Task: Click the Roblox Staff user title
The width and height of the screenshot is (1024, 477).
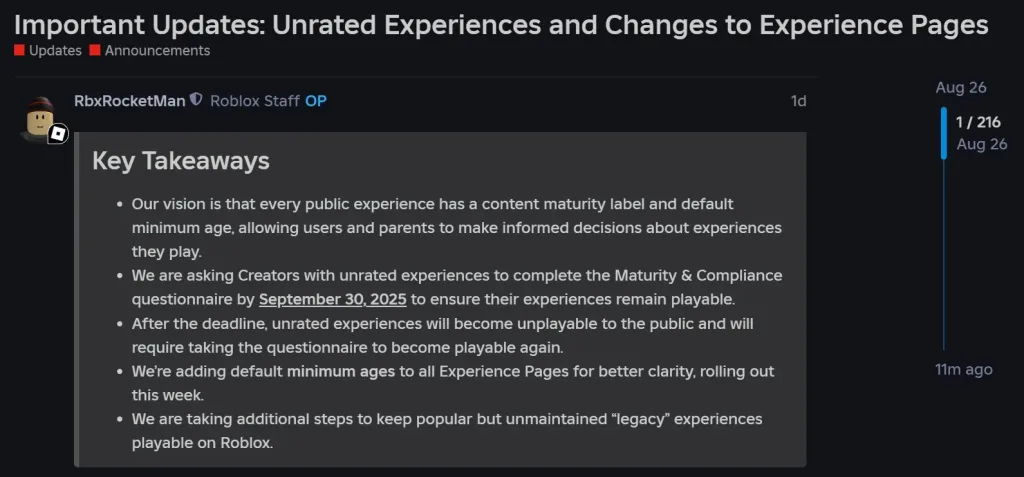Action: coord(254,101)
